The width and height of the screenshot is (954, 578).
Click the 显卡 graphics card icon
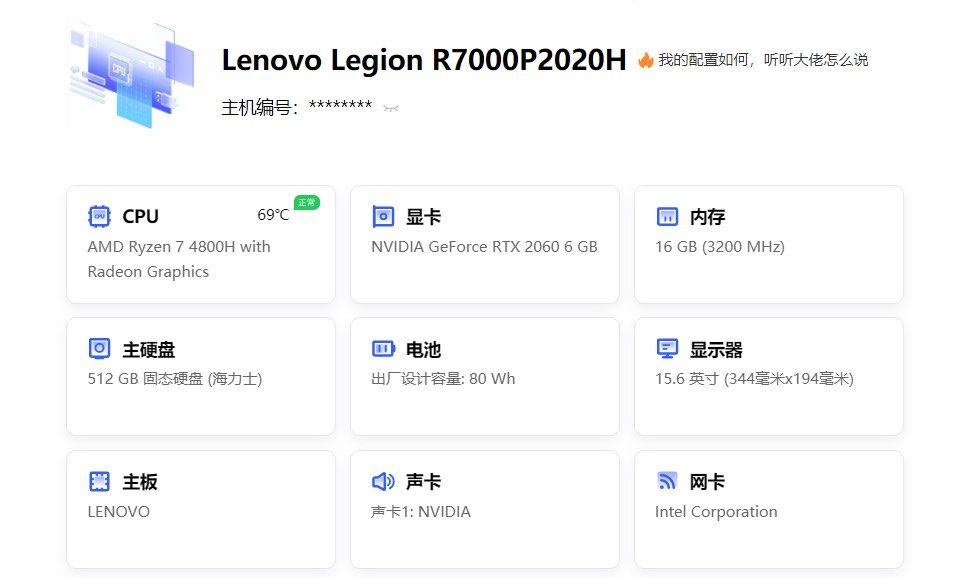pos(383,216)
